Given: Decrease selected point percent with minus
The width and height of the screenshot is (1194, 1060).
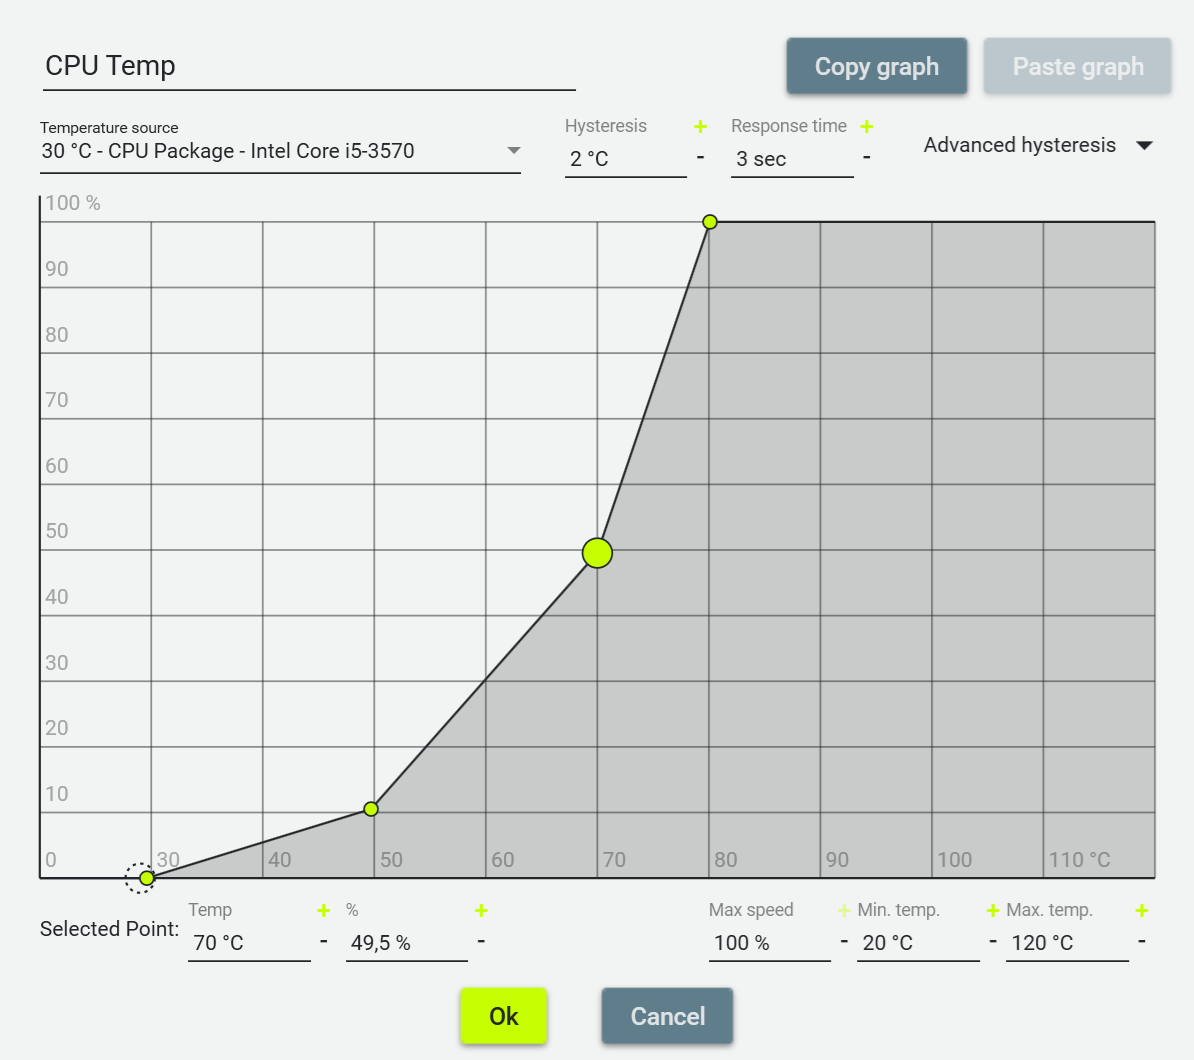Looking at the screenshot, I should [x=481, y=941].
